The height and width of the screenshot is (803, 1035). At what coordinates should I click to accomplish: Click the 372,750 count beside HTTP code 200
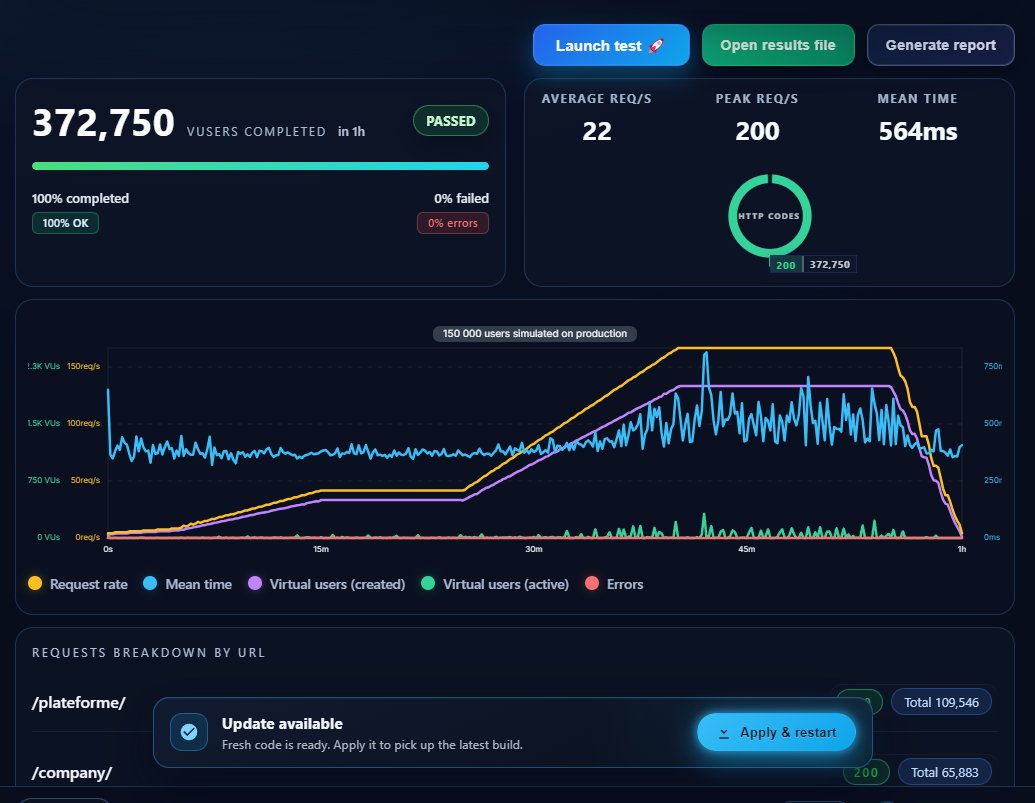click(x=830, y=265)
